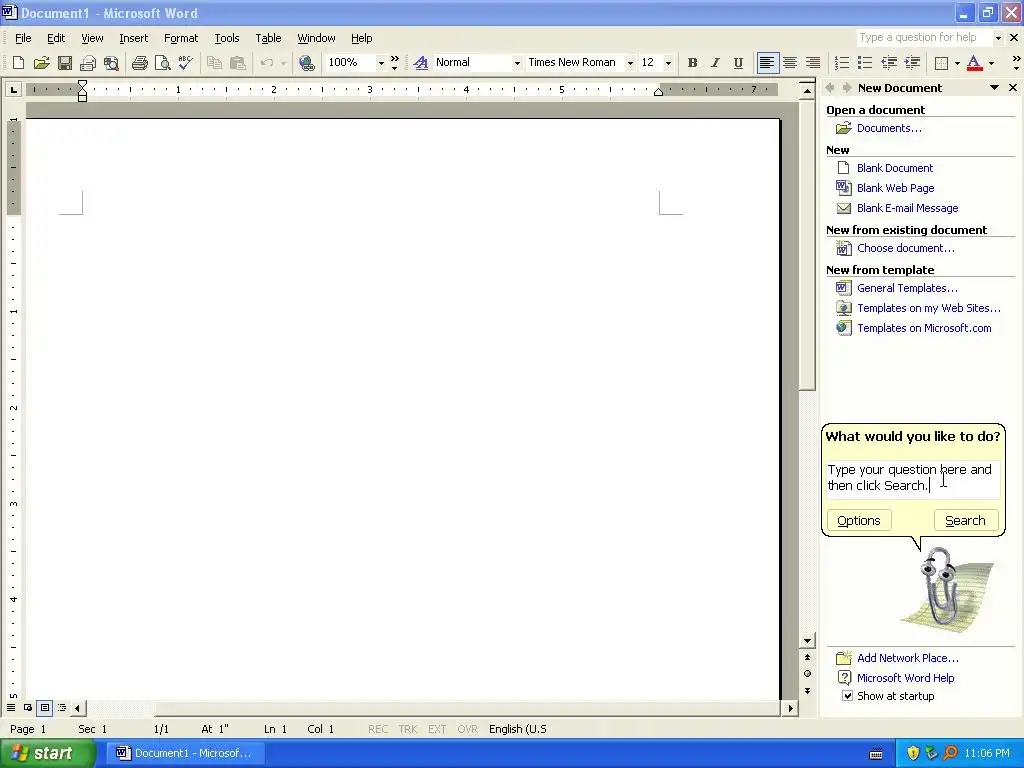Insert Hyperlink using the globe icon
The image size is (1024, 768).
[306, 63]
